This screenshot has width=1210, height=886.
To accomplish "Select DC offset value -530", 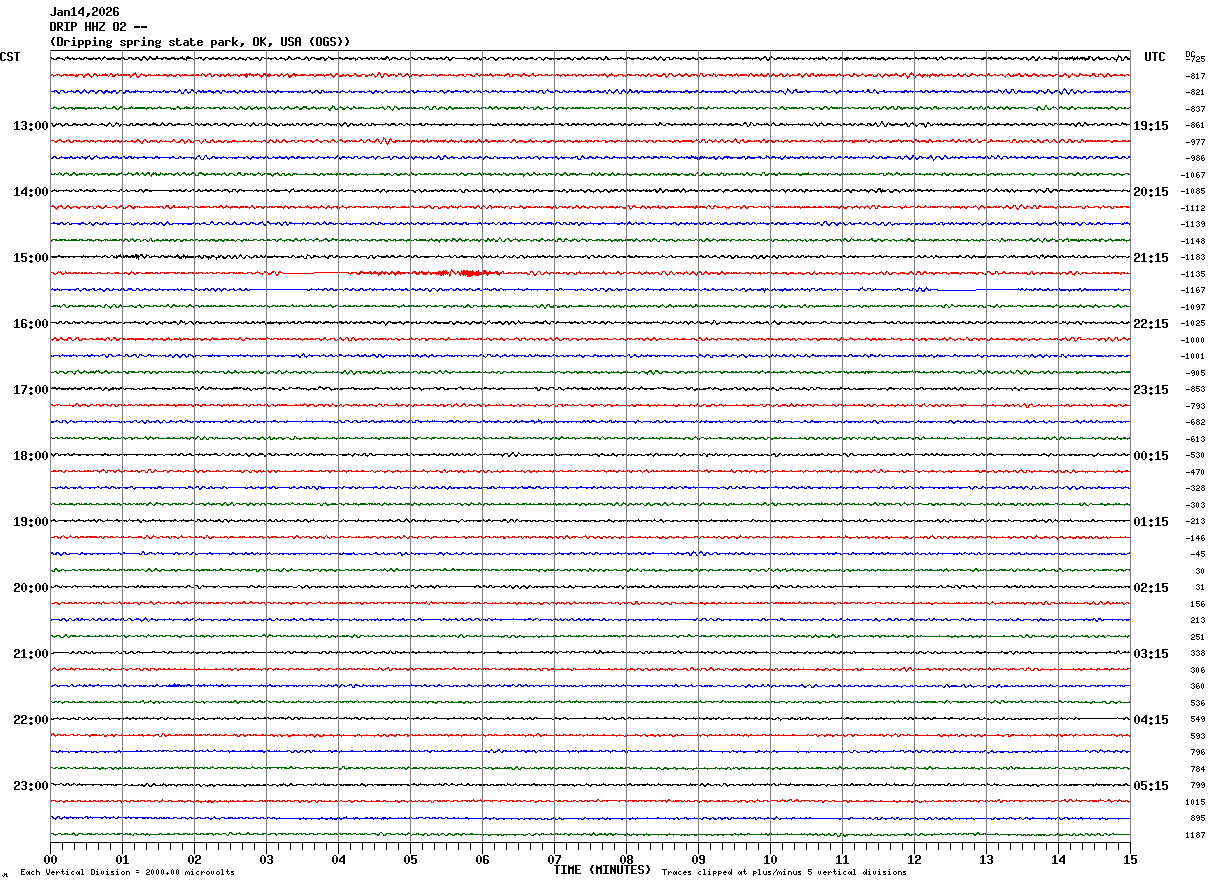I will click(x=1195, y=456).
